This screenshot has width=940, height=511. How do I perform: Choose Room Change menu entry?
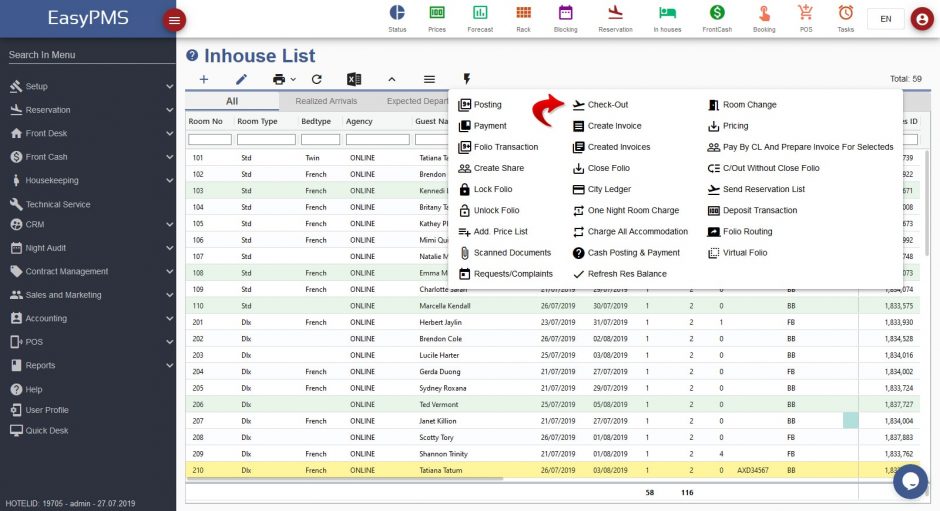point(749,105)
